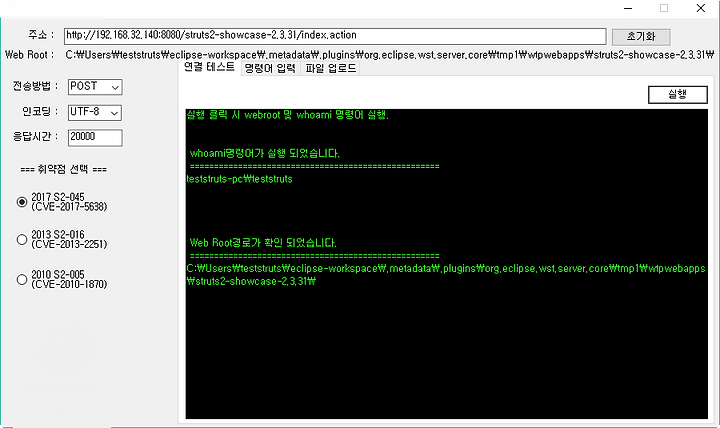The image size is (720, 428).
Task: Minimize the application window
Action: 628,8
